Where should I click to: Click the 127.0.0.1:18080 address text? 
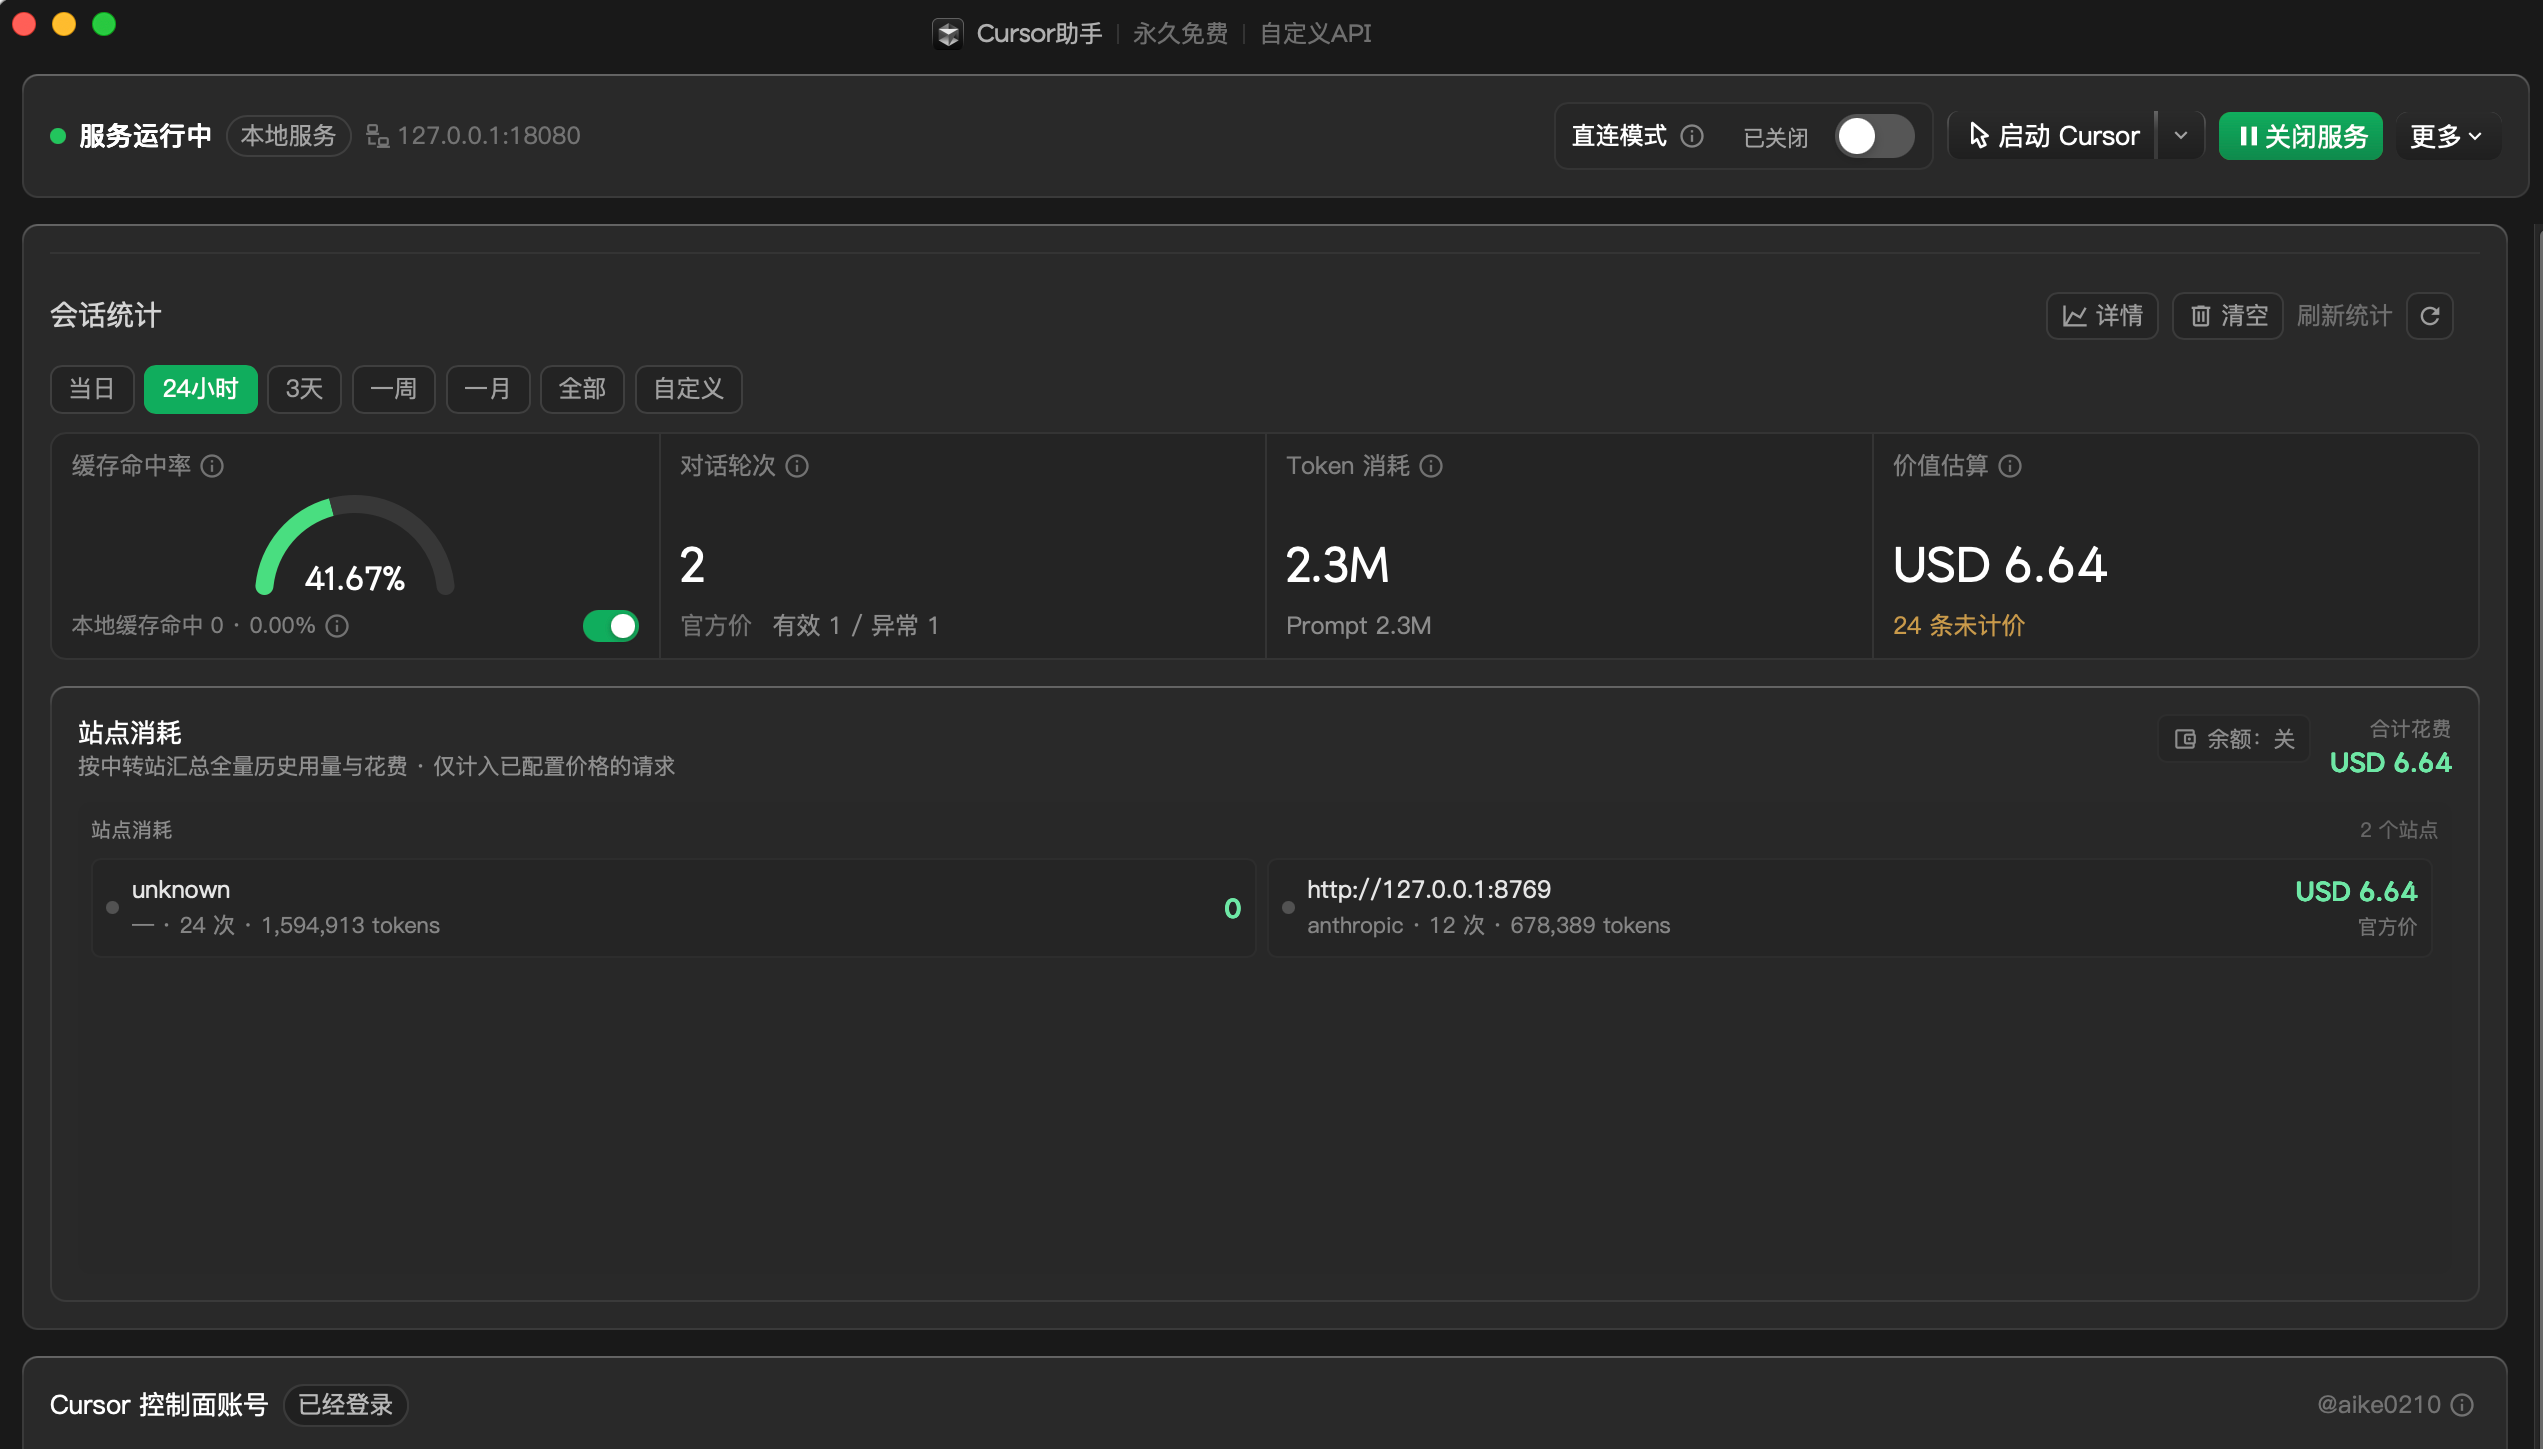click(x=489, y=136)
